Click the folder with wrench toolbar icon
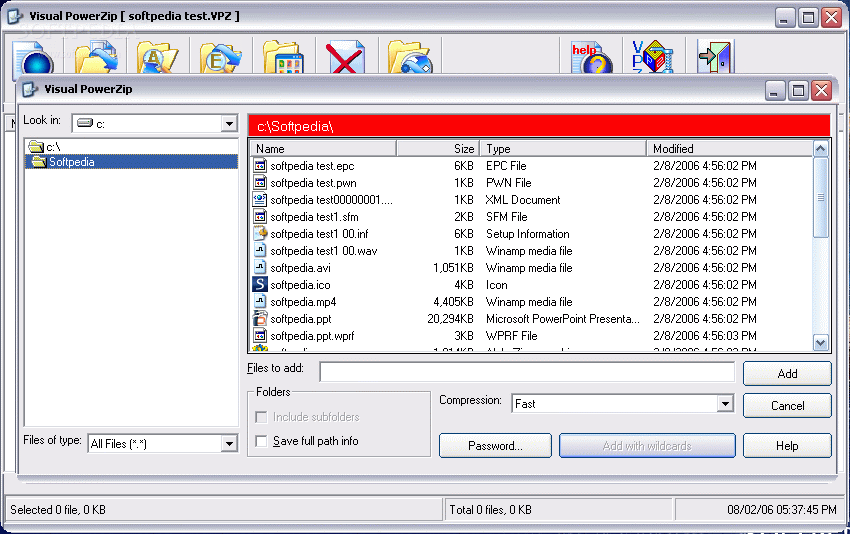Image resolution: width=850 pixels, height=534 pixels. [x=410, y=57]
